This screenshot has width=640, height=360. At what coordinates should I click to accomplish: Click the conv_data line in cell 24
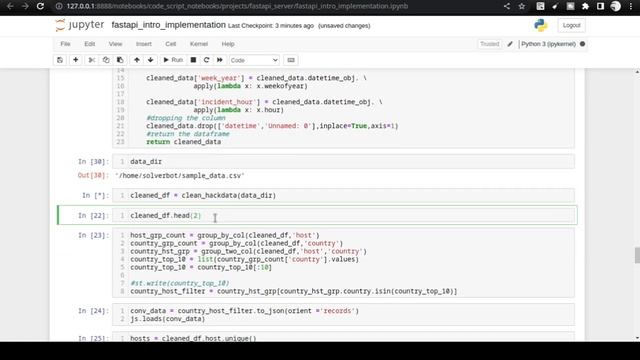click(x=244, y=311)
